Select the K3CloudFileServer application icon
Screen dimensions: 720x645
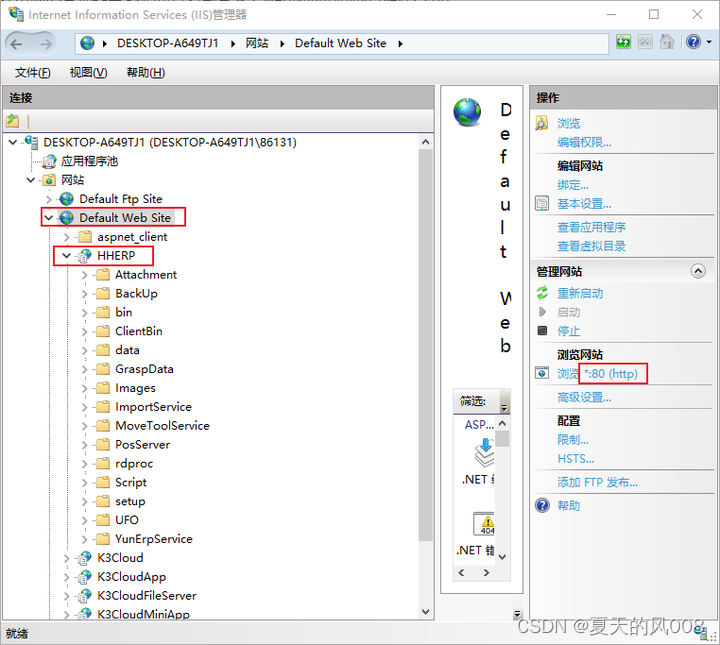tap(84, 596)
